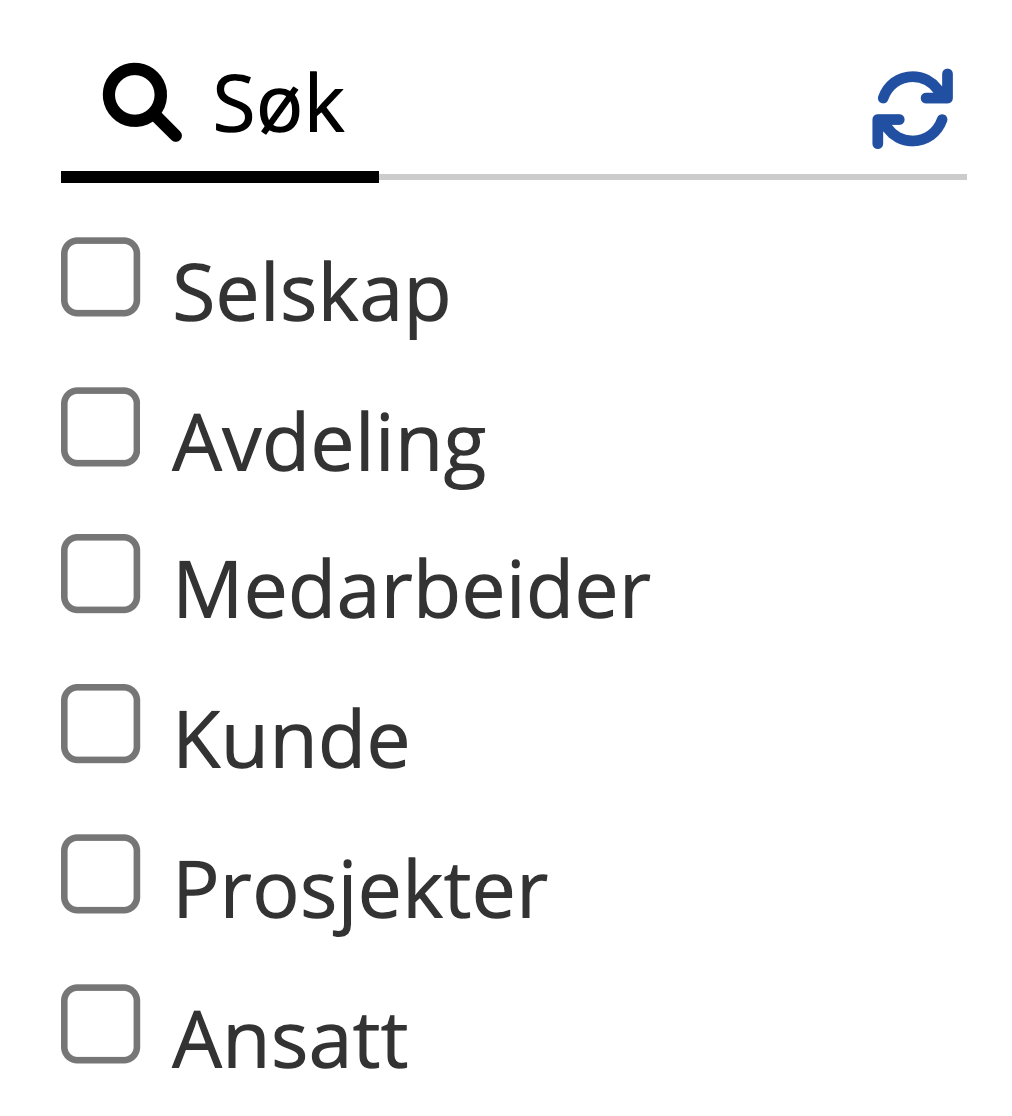Toggle the Kunde checkbox

[x=100, y=724]
